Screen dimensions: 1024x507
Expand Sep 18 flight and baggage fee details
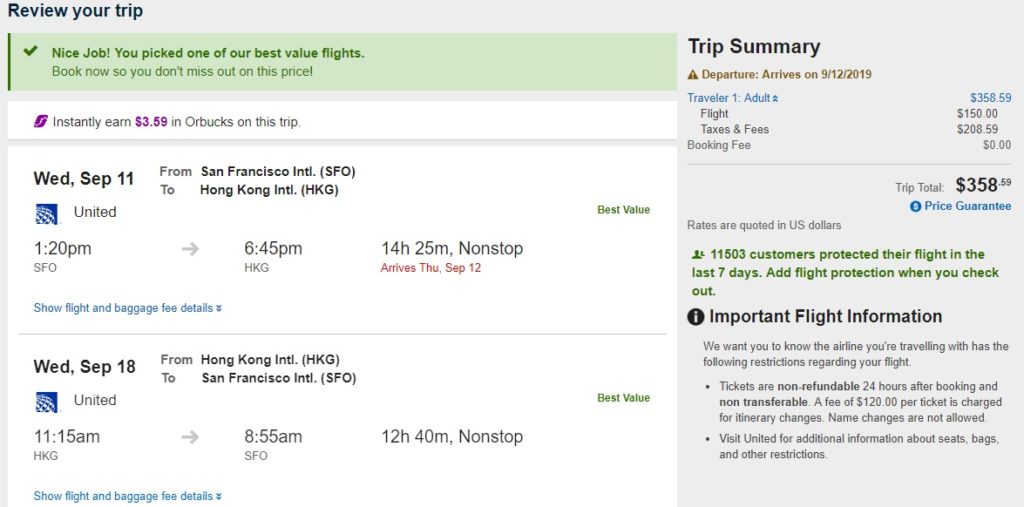pyautogui.click(x=127, y=496)
